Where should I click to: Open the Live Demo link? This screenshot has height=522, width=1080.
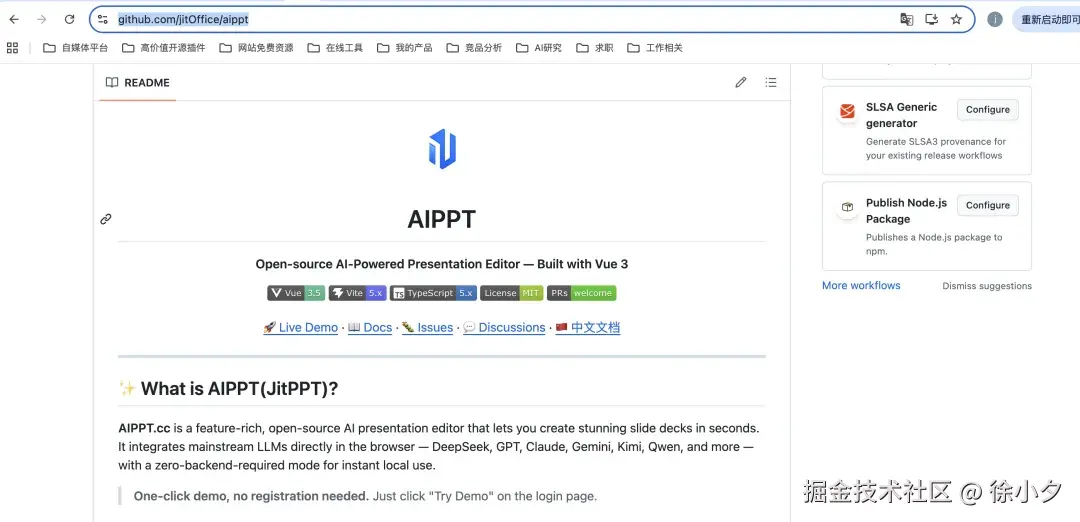(301, 328)
